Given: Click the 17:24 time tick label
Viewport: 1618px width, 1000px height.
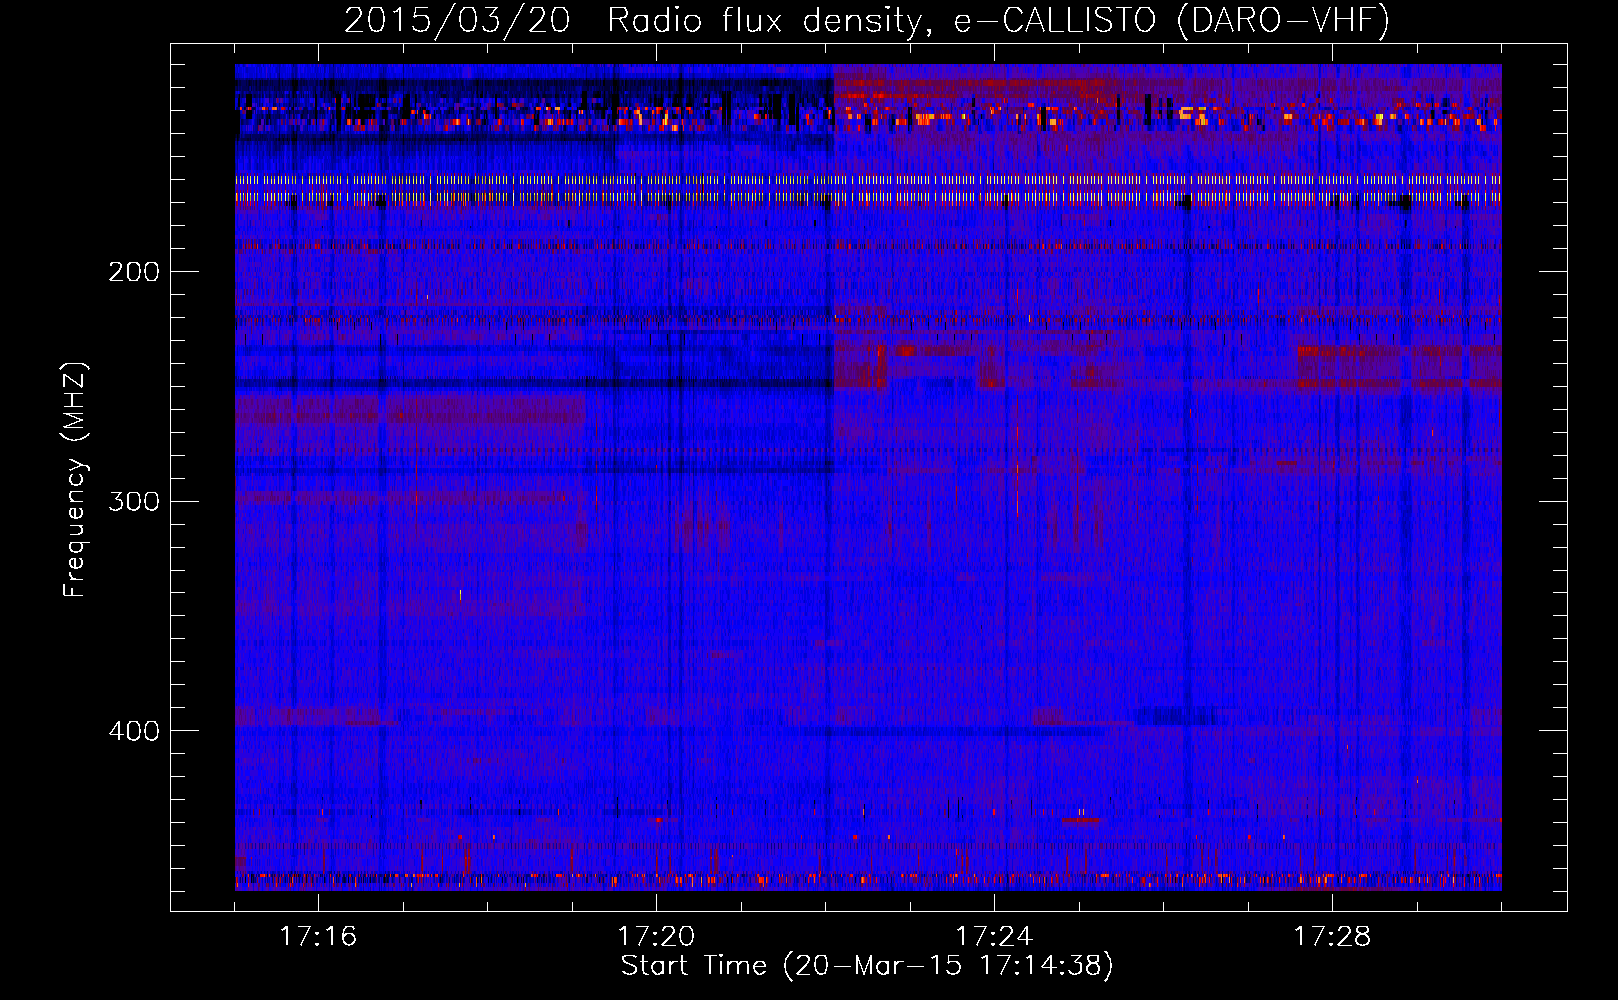Looking at the screenshot, I should [994, 937].
